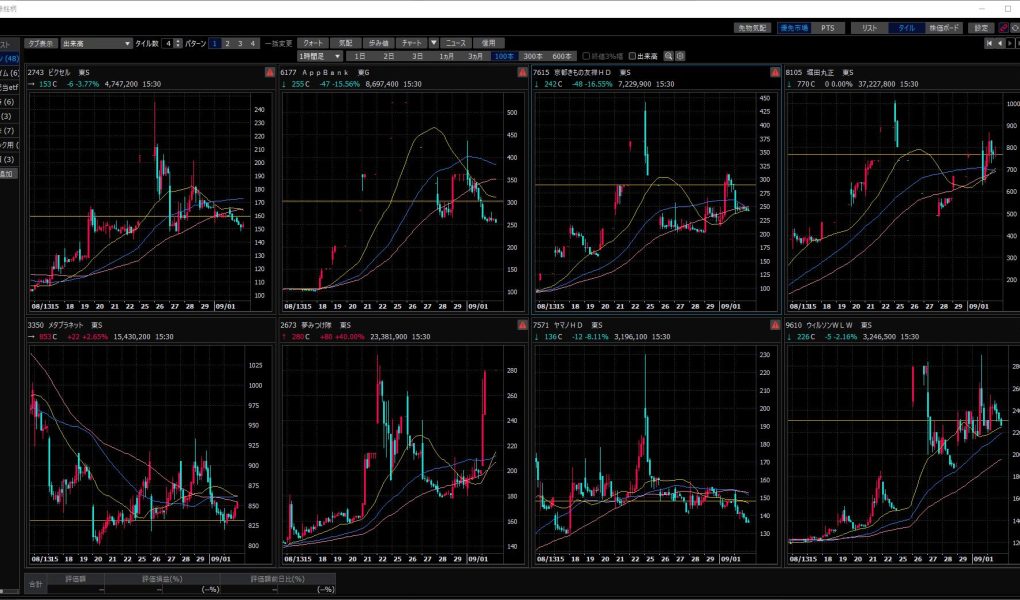Toggle the 終値3%幅 checkbox
The width and height of the screenshot is (1020, 600).
click(x=585, y=56)
